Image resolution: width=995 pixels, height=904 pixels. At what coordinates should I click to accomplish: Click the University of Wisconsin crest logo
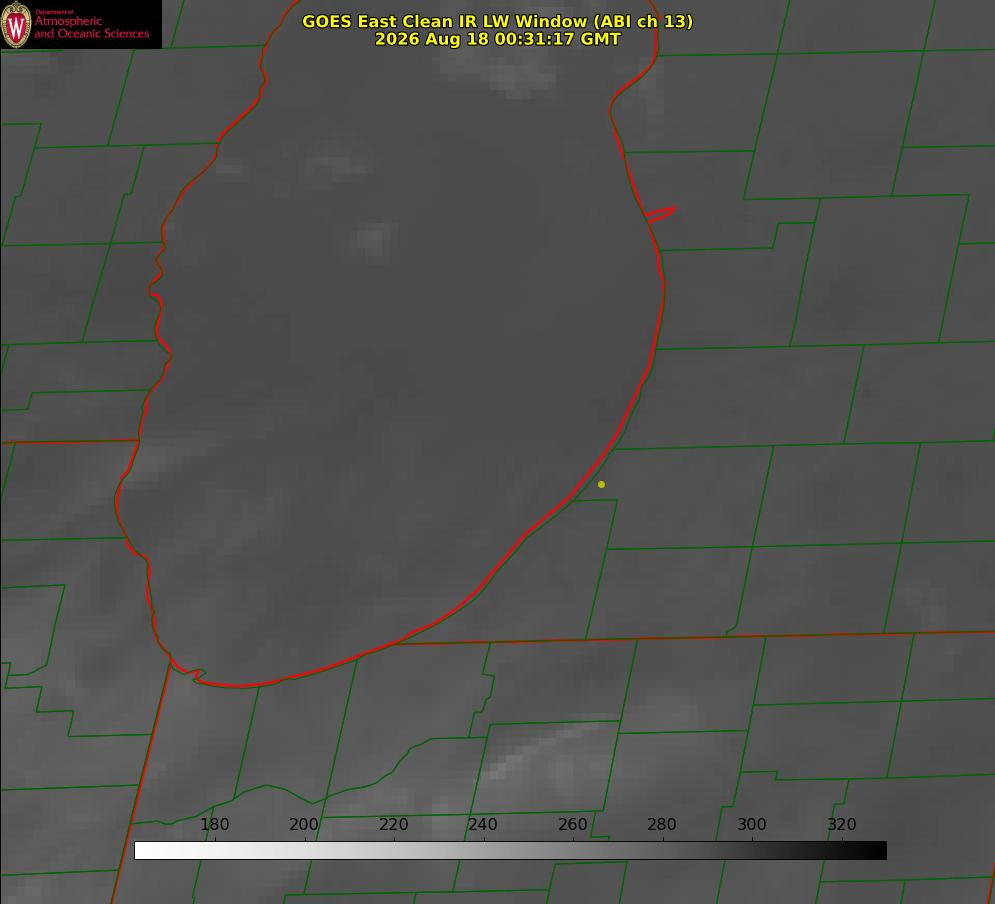(x=16, y=24)
